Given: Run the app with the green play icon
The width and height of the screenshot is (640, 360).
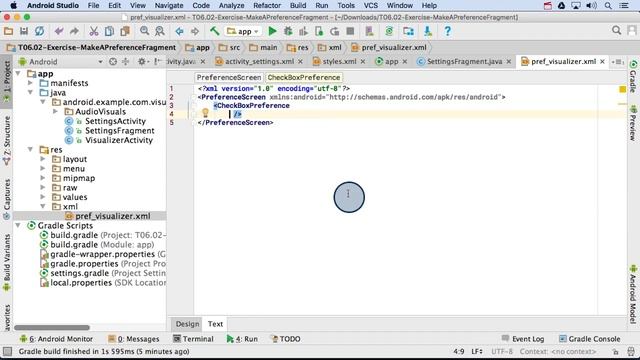Looking at the screenshot, I should pos(272,31).
